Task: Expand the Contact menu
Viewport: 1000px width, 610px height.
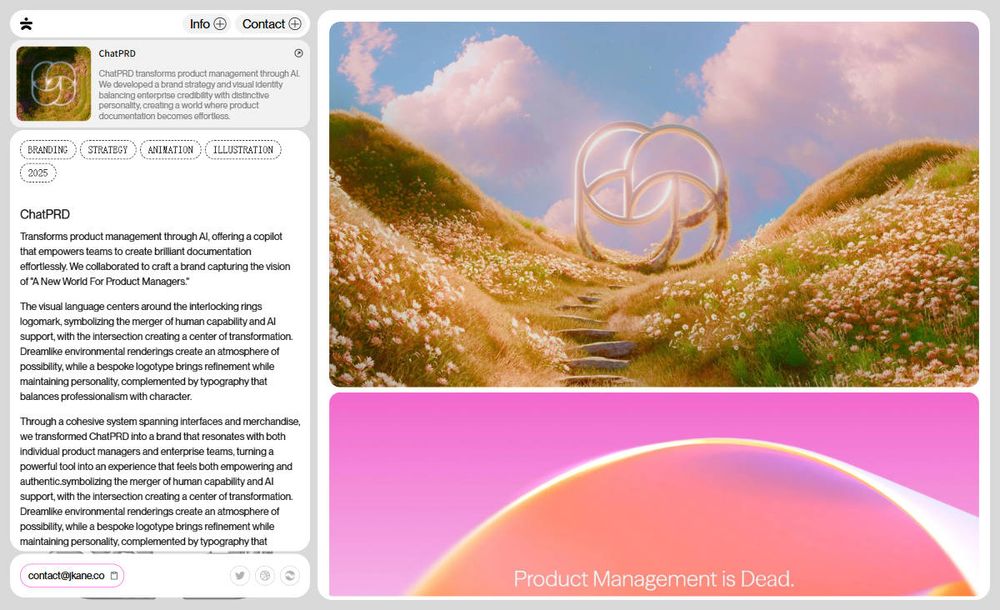Action: (x=271, y=24)
